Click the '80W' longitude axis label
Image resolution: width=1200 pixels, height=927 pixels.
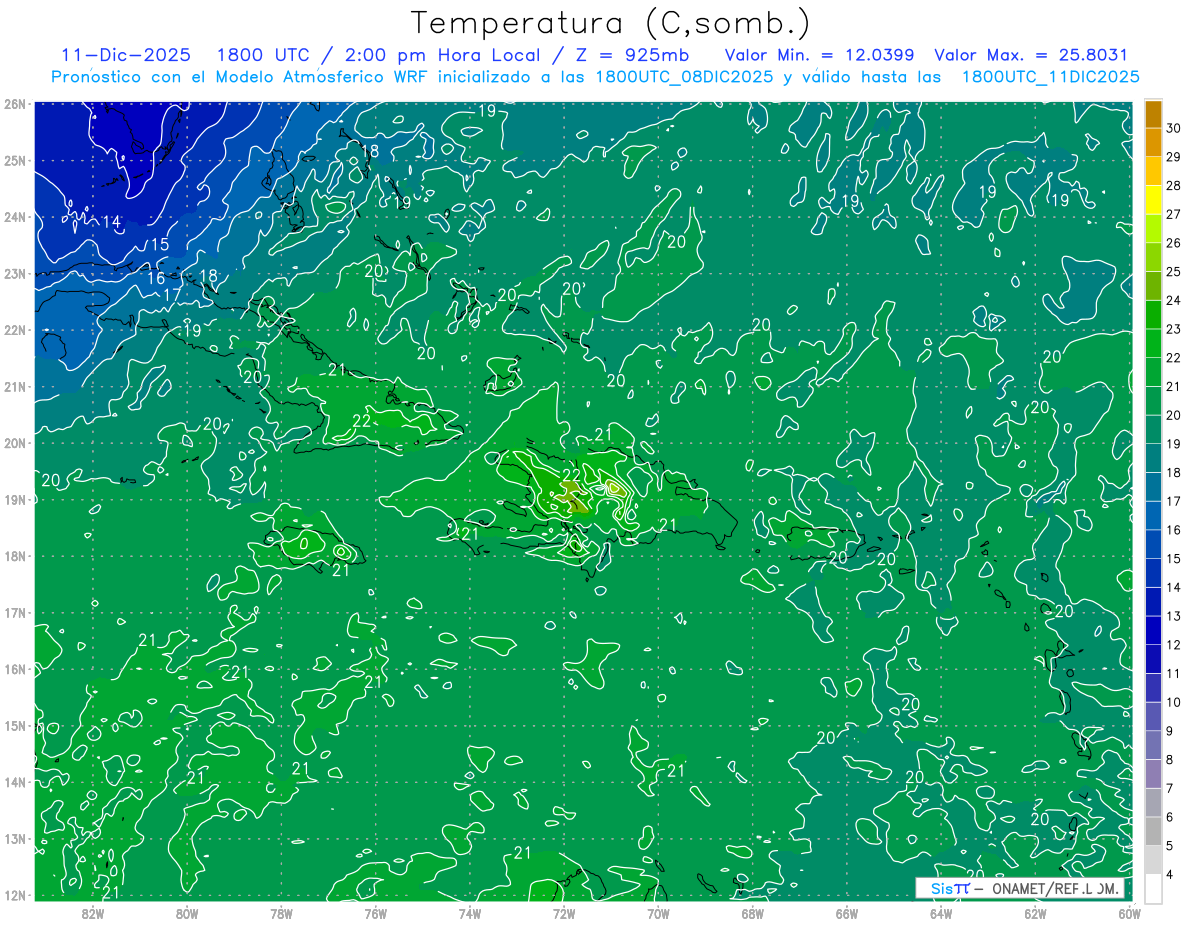(x=186, y=912)
